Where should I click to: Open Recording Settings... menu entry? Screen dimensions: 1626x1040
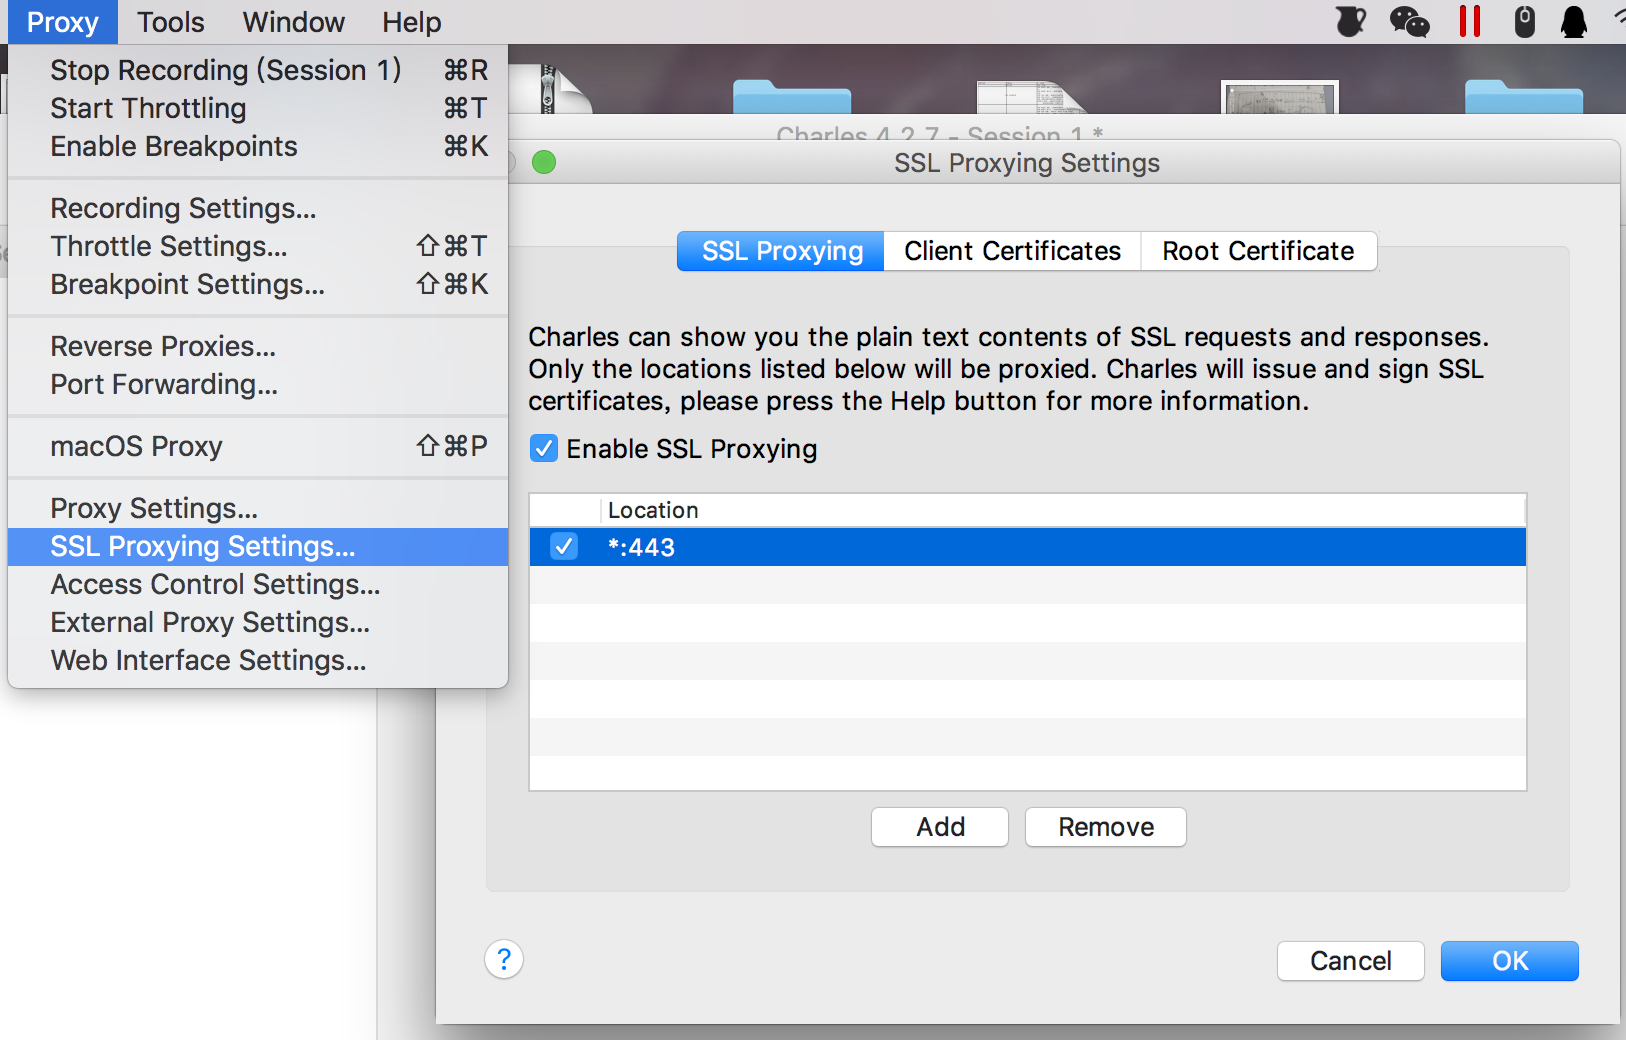[258, 208]
